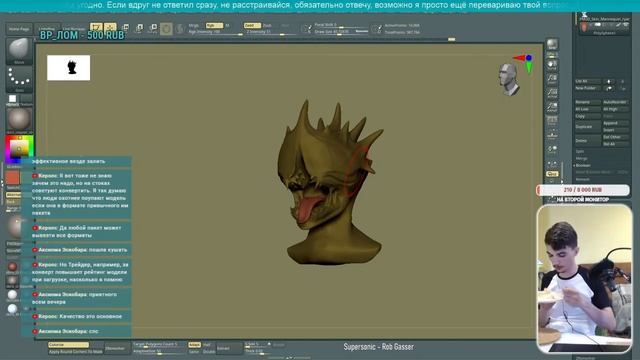
Task: Click the Insert button
Action: point(616,130)
